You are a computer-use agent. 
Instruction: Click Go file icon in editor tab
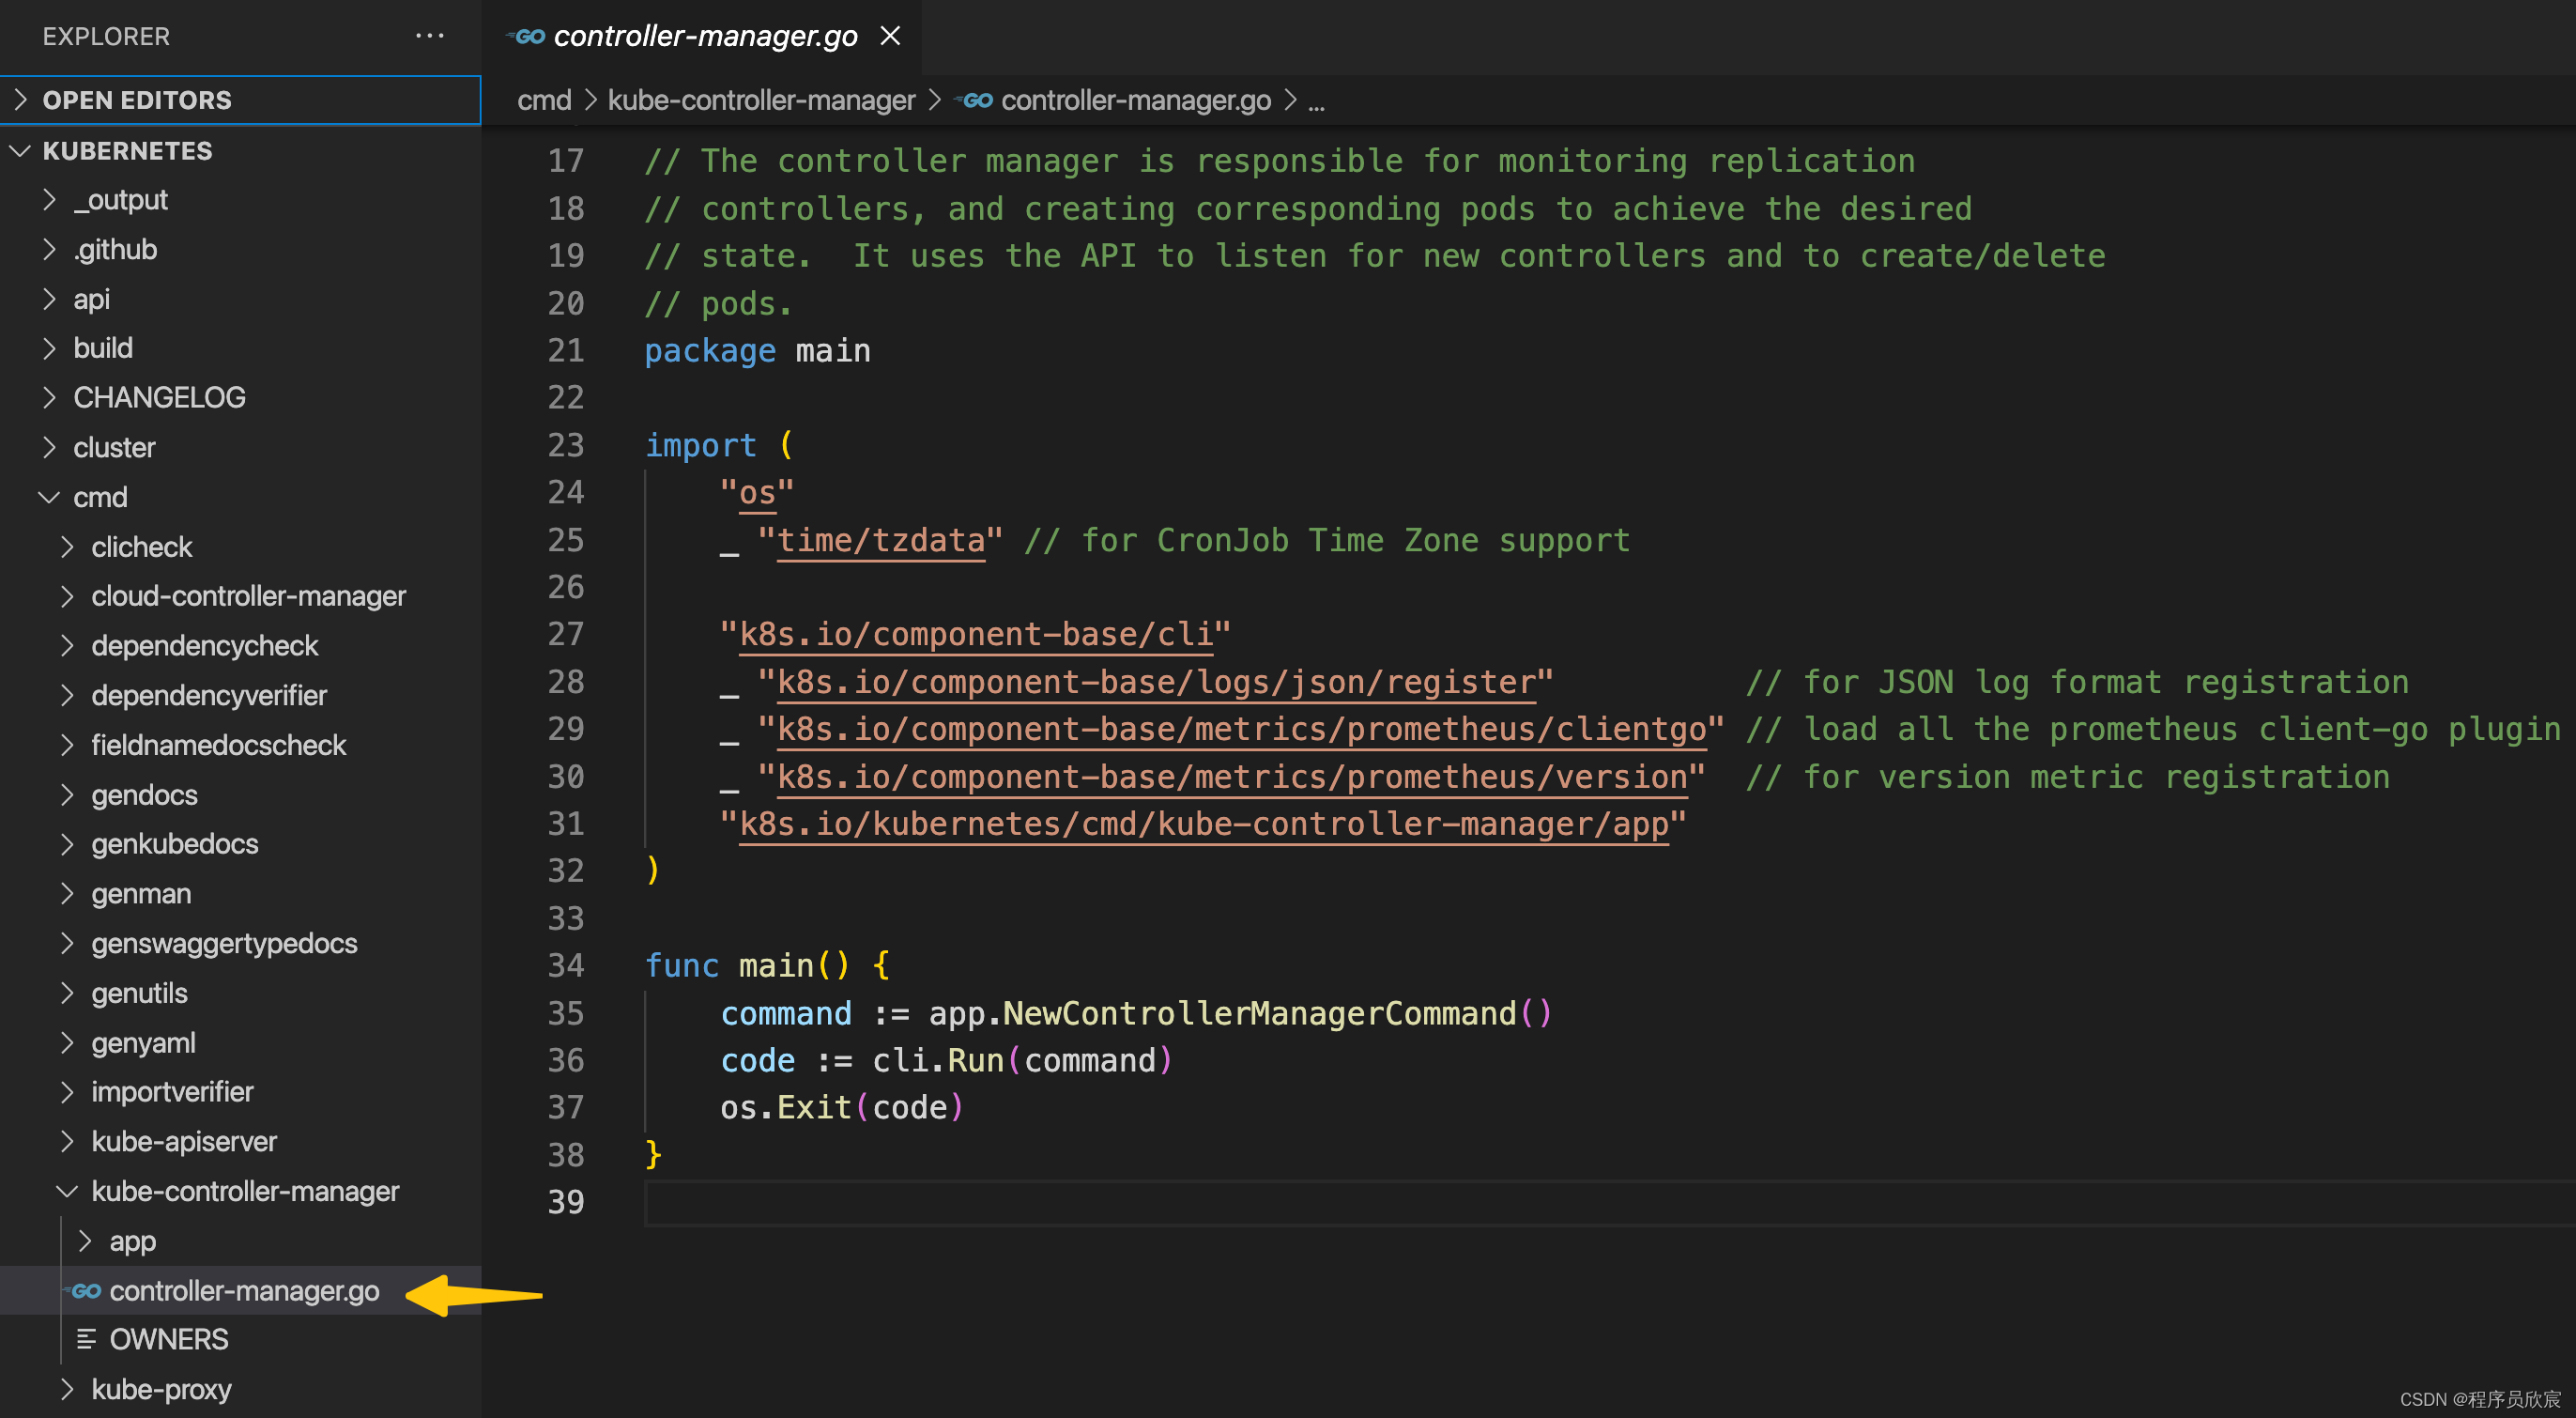click(x=526, y=37)
